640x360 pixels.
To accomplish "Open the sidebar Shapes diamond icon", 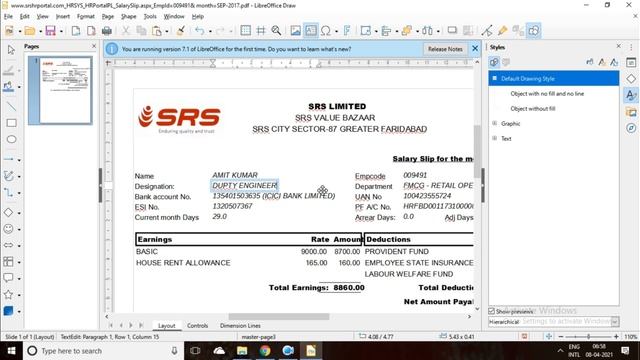I will [631, 79].
